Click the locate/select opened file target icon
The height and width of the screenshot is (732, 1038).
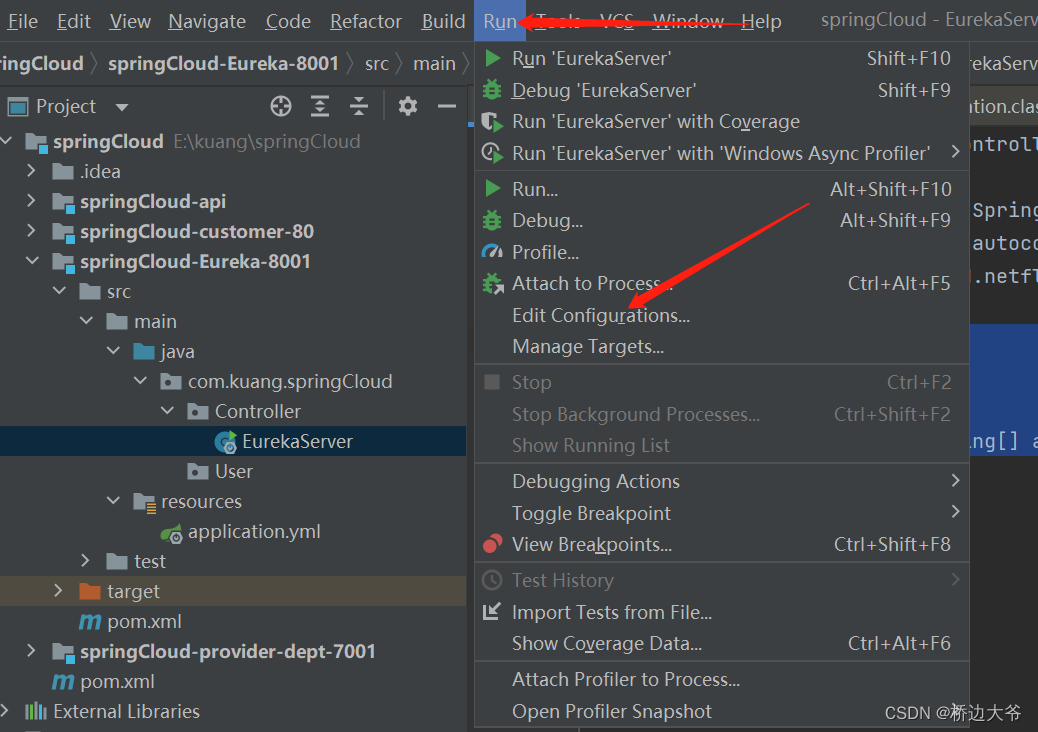tap(281, 106)
